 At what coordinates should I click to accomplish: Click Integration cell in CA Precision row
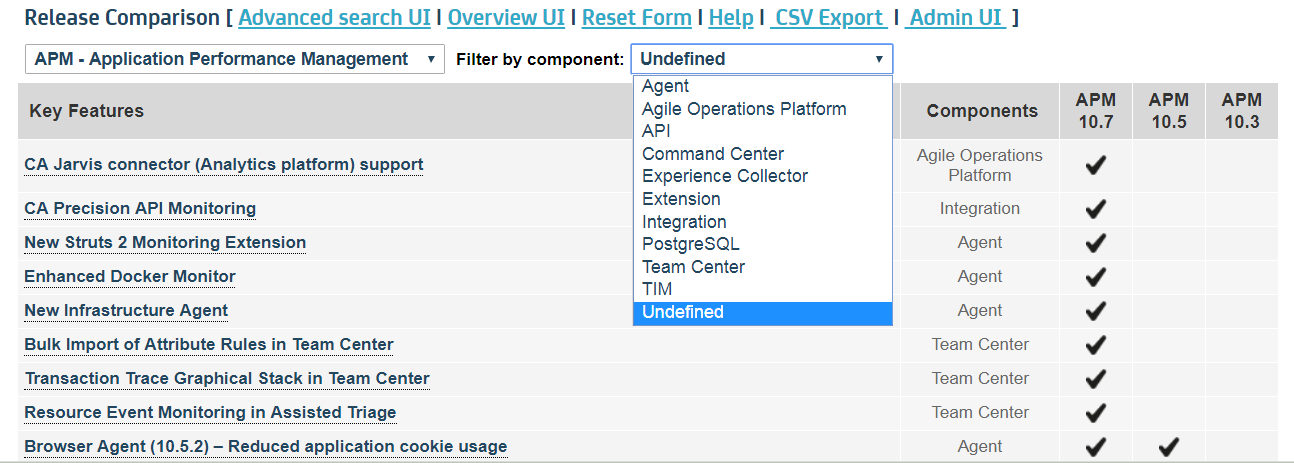pyautogui.click(x=980, y=209)
